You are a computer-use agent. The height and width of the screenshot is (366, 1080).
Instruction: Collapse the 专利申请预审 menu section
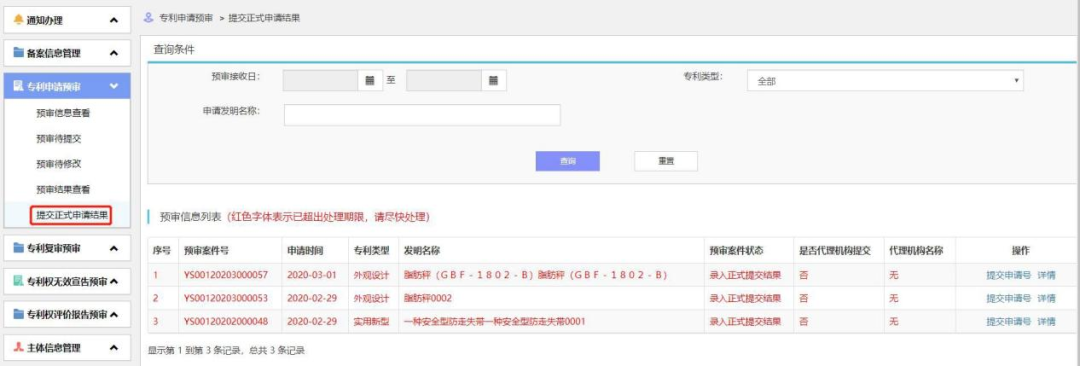(x=114, y=86)
